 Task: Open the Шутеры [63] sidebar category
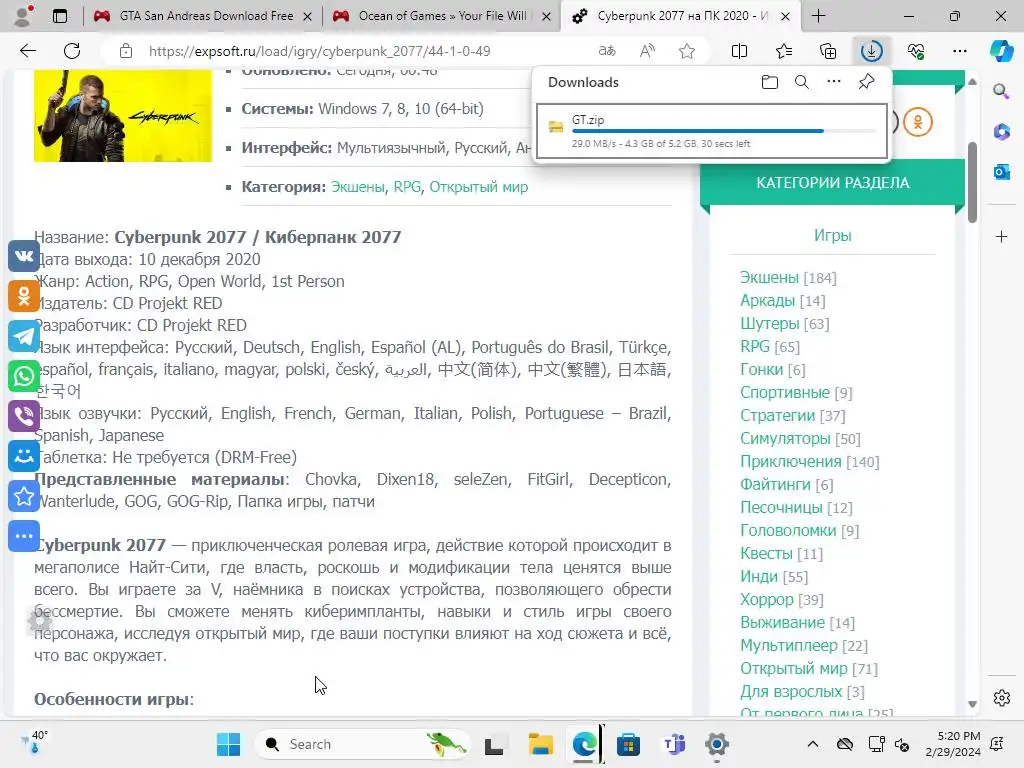tap(784, 323)
